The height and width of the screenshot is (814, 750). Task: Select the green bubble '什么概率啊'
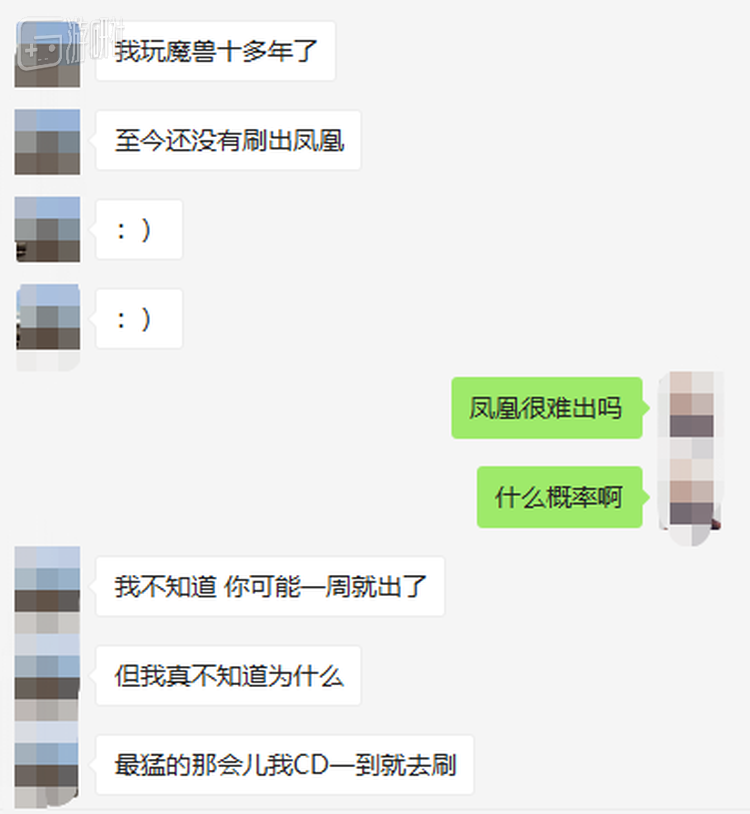tap(560, 497)
